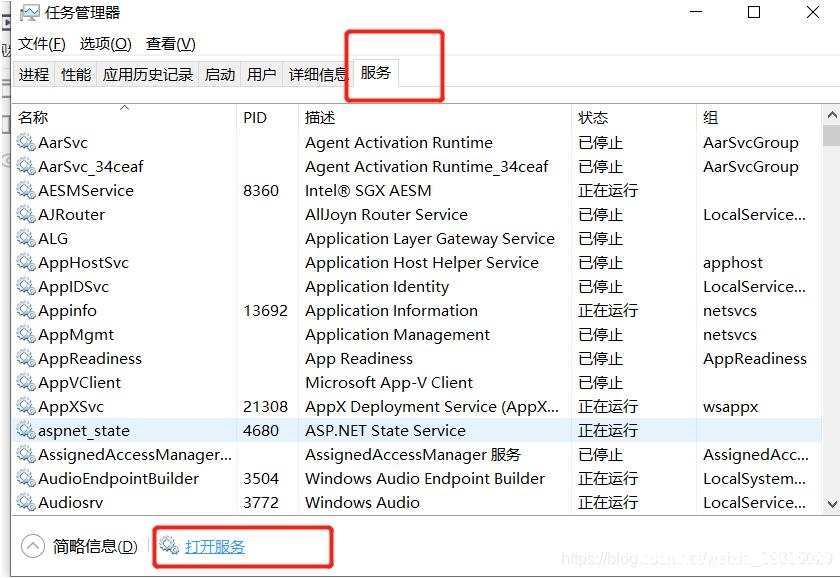Click the gear icon next to AESMService
This screenshot has height=578, width=840.
(x=25, y=190)
